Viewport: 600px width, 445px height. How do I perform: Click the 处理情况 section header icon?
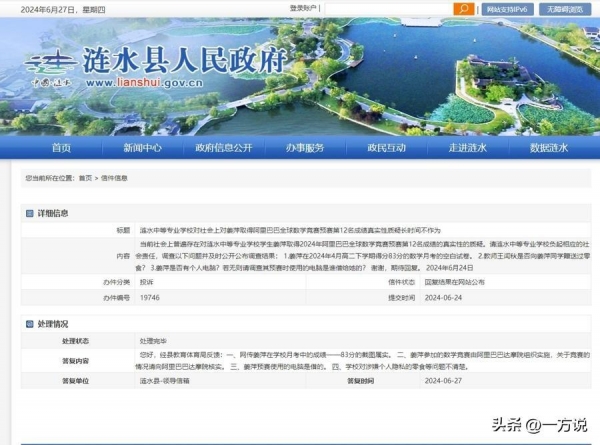[x=30, y=324]
